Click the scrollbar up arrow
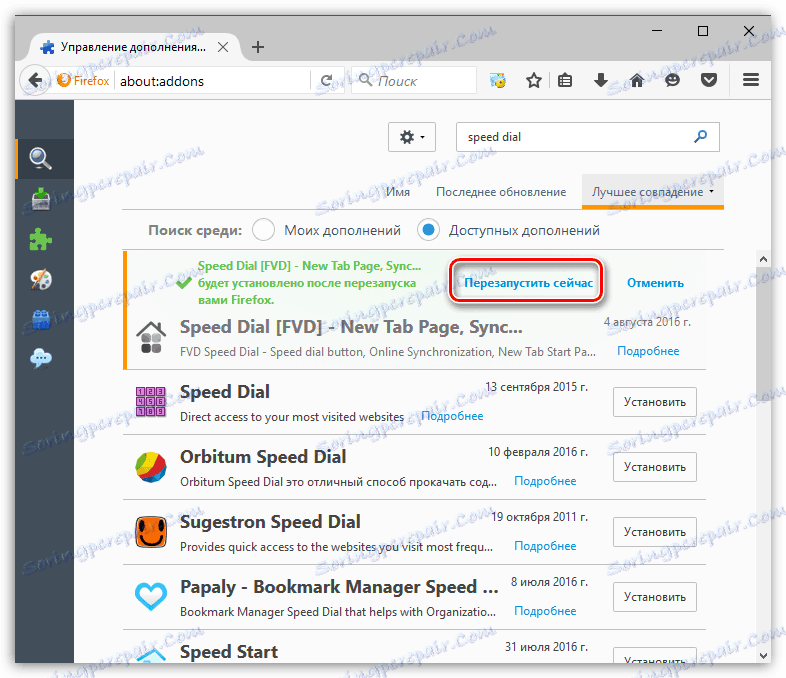This screenshot has height=678, width=786. [763, 259]
